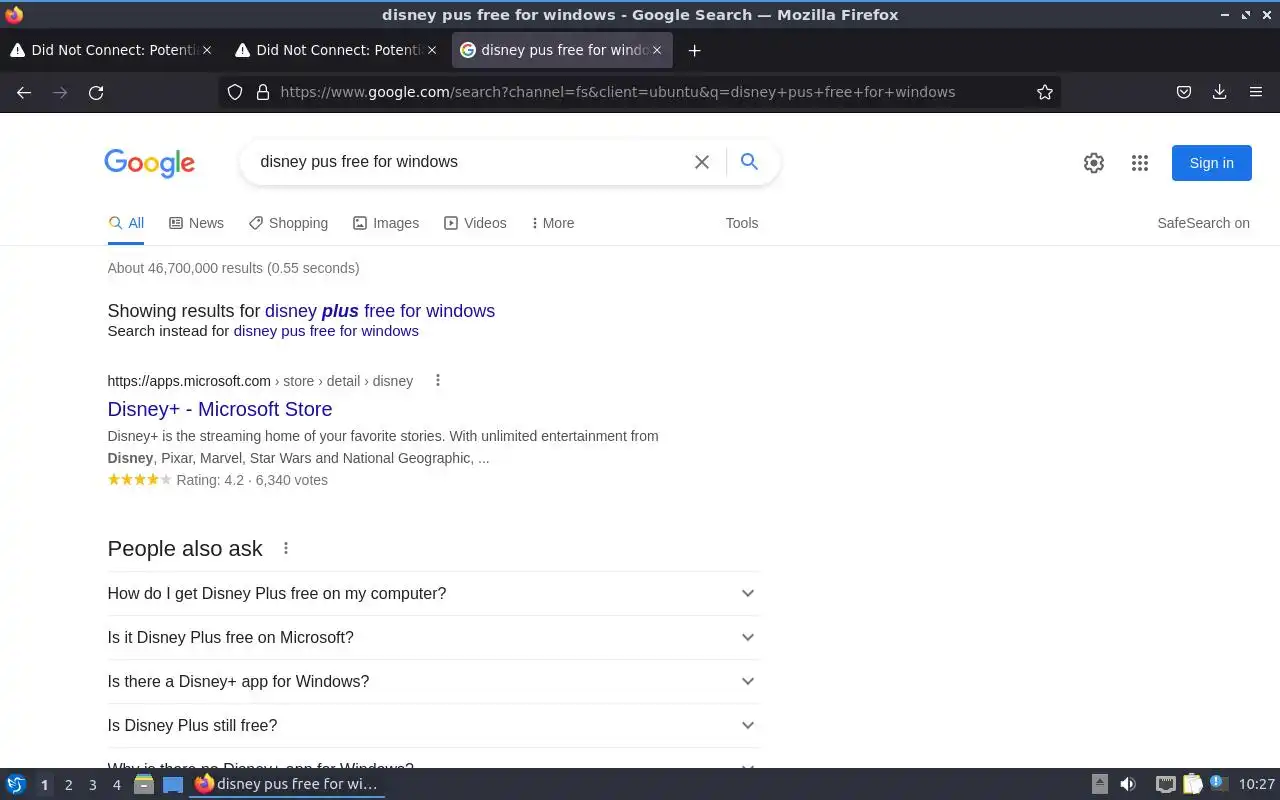Viewport: 1280px width, 800px height.
Task: Search instead for disney pus free for windows
Action: click(x=326, y=331)
